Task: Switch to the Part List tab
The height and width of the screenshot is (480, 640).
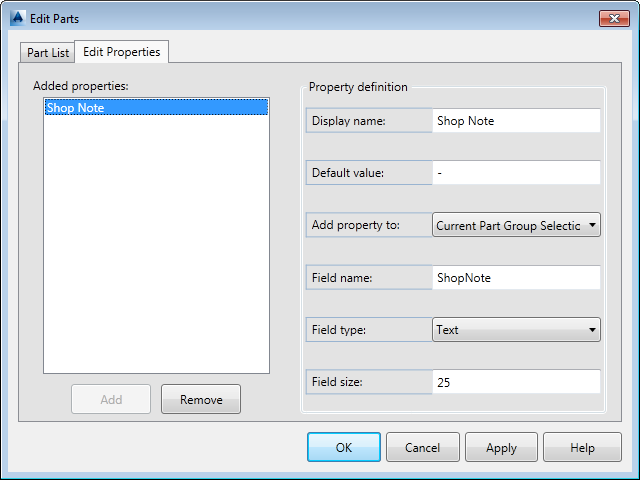Action: (x=47, y=53)
